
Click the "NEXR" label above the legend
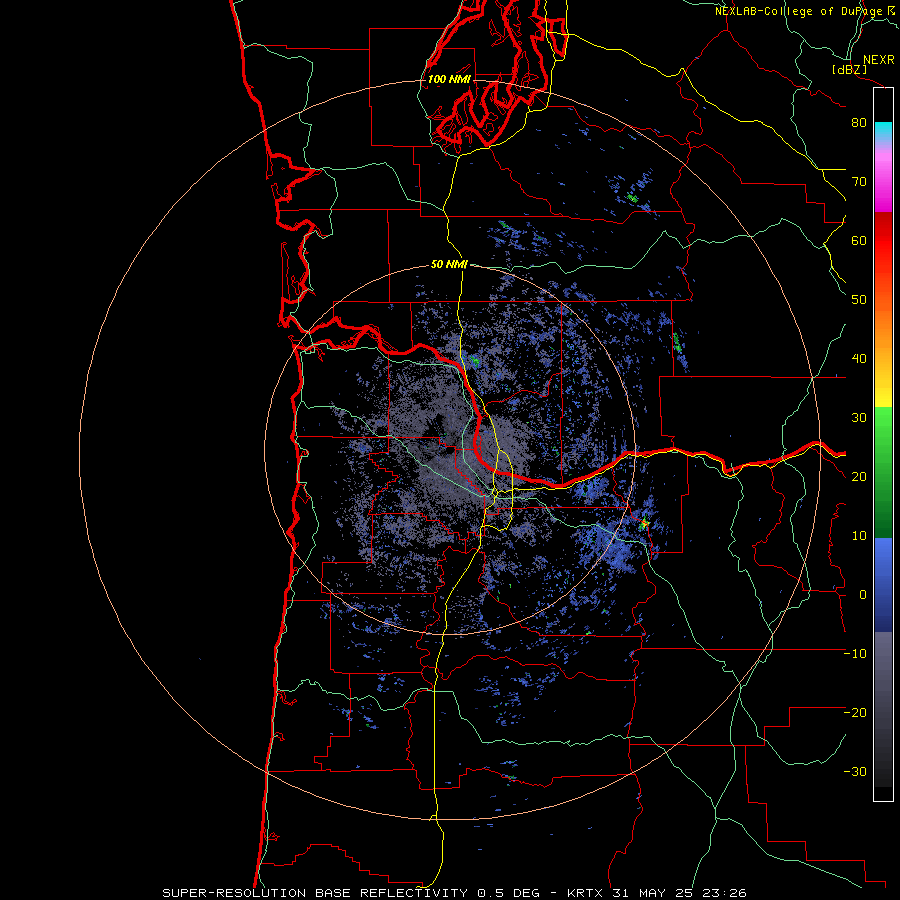point(878,60)
